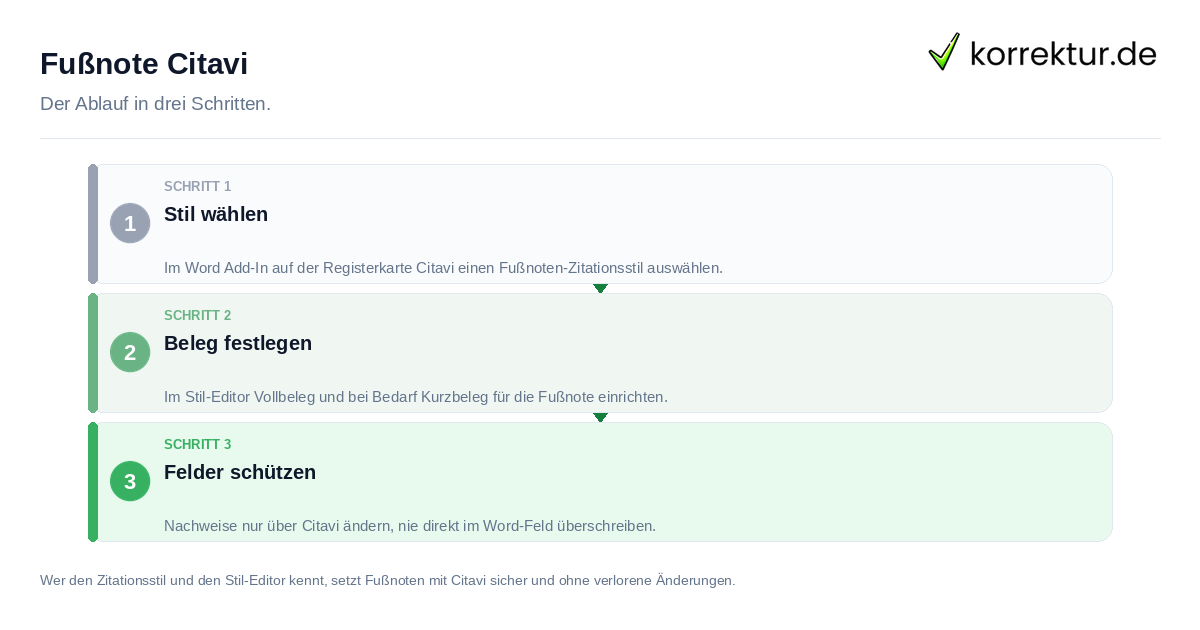Image resolution: width=1200 pixels, height=630 pixels.
Task: Select the 'Felder schützen' title
Action: (240, 472)
